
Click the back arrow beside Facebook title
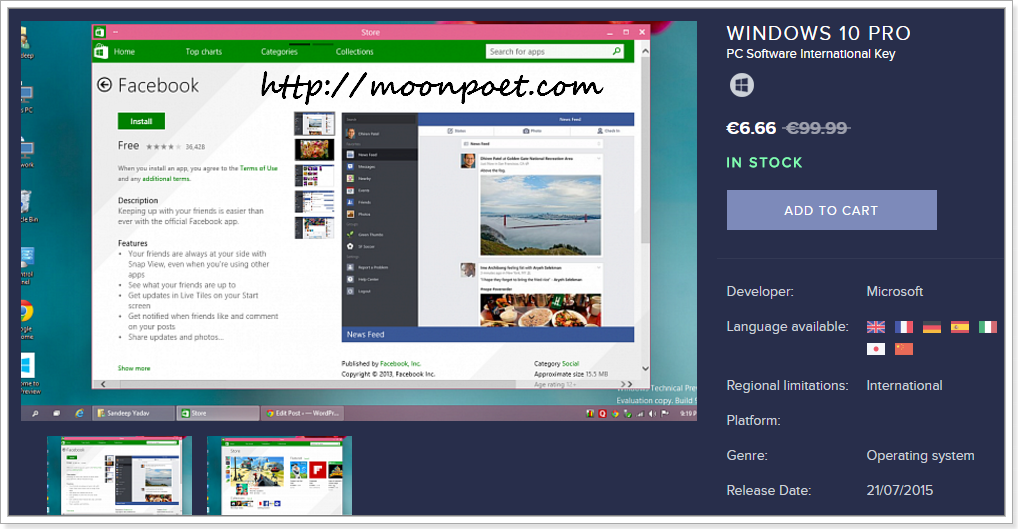(x=104, y=86)
